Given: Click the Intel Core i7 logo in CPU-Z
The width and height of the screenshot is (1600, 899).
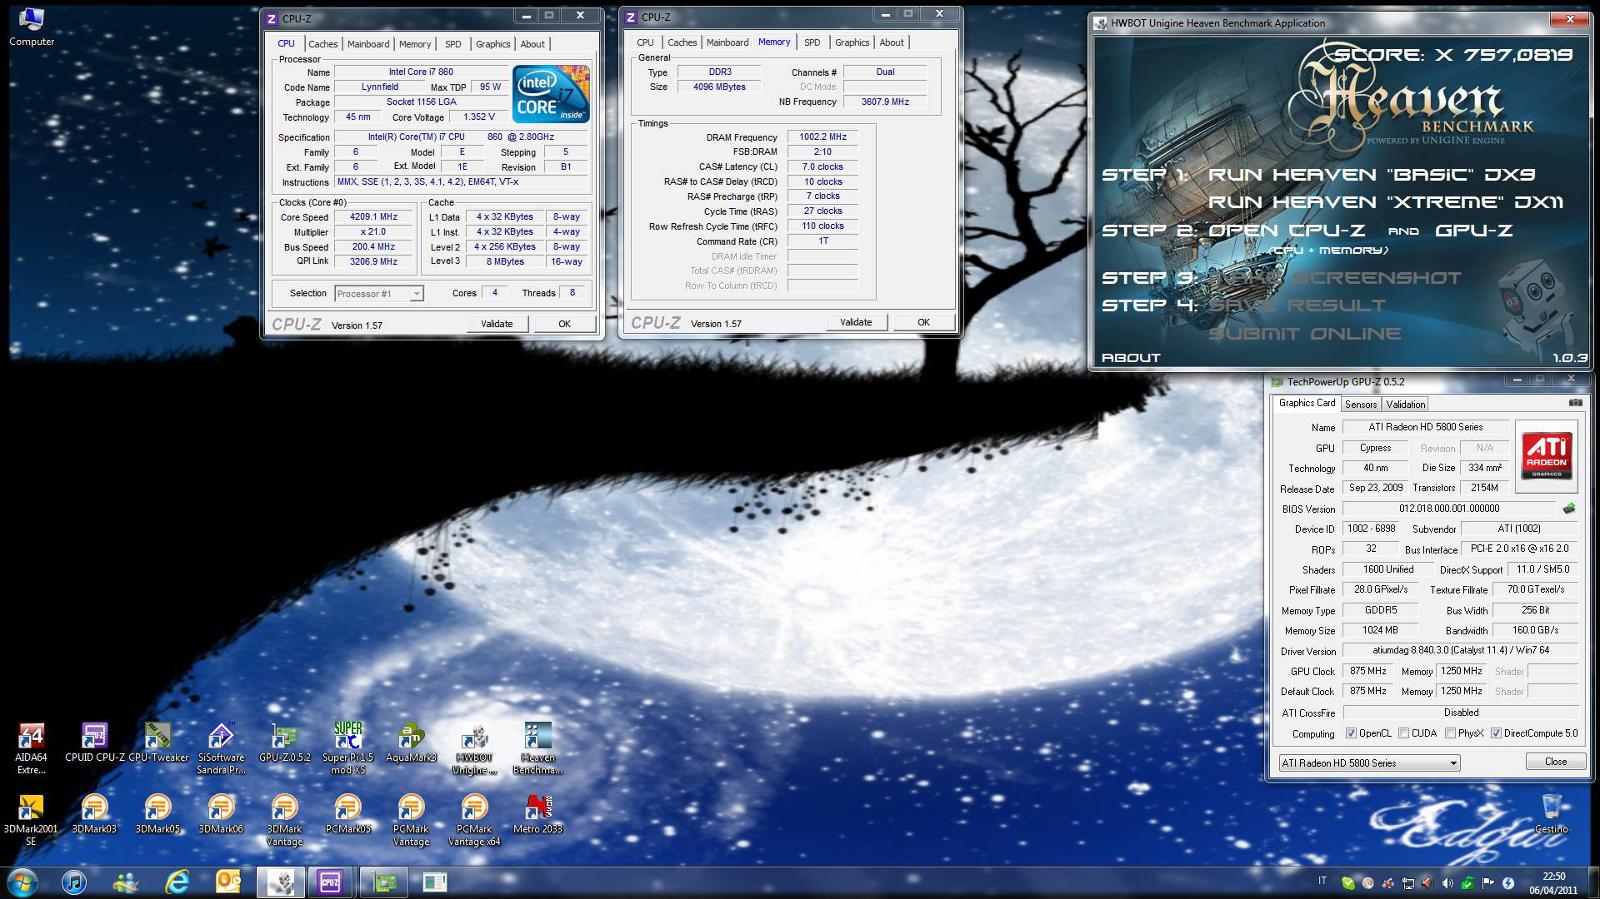Looking at the screenshot, I should pyautogui.click(x=550, y=94).
